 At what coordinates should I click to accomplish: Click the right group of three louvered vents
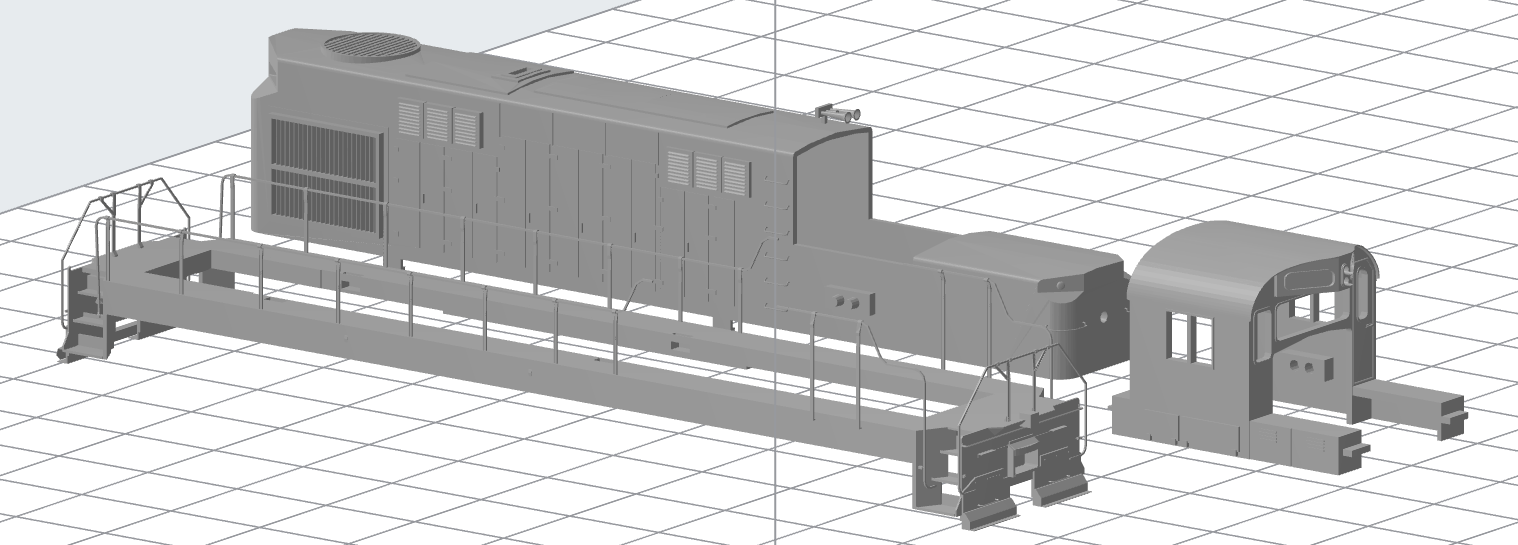708,173
